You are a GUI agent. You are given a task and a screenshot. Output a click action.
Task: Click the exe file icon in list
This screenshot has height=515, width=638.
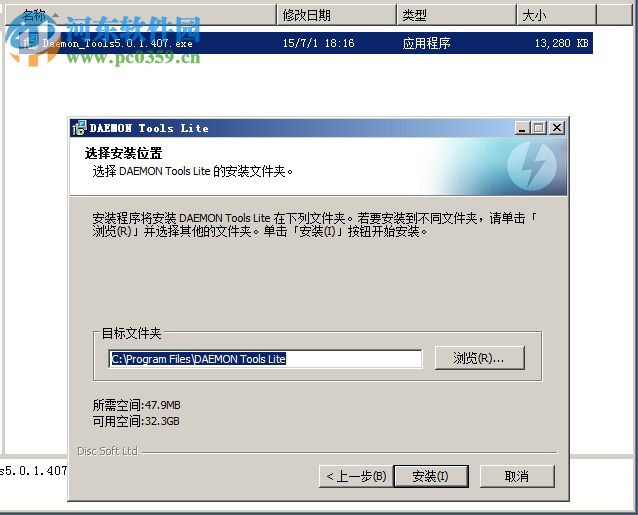(28, 43)
